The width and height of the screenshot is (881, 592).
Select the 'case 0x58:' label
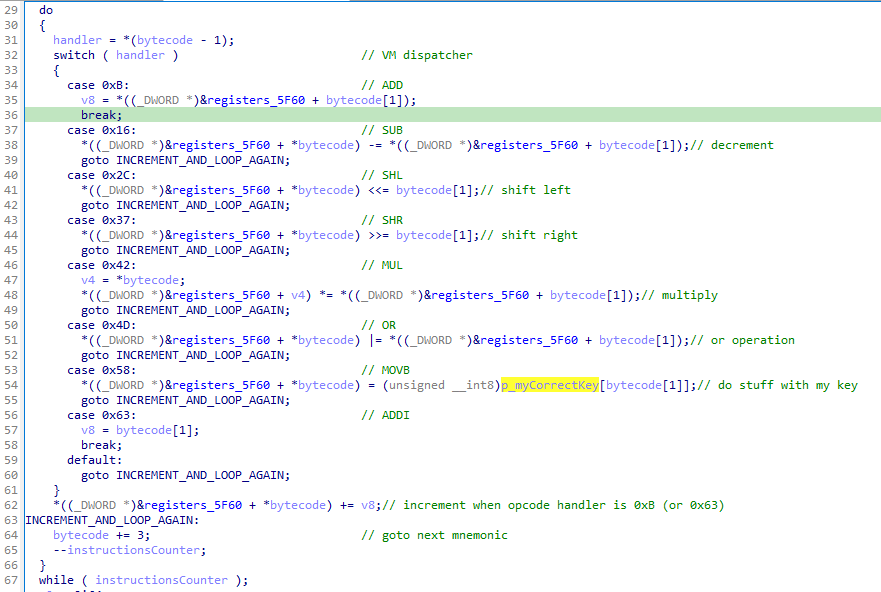point(102,370)
